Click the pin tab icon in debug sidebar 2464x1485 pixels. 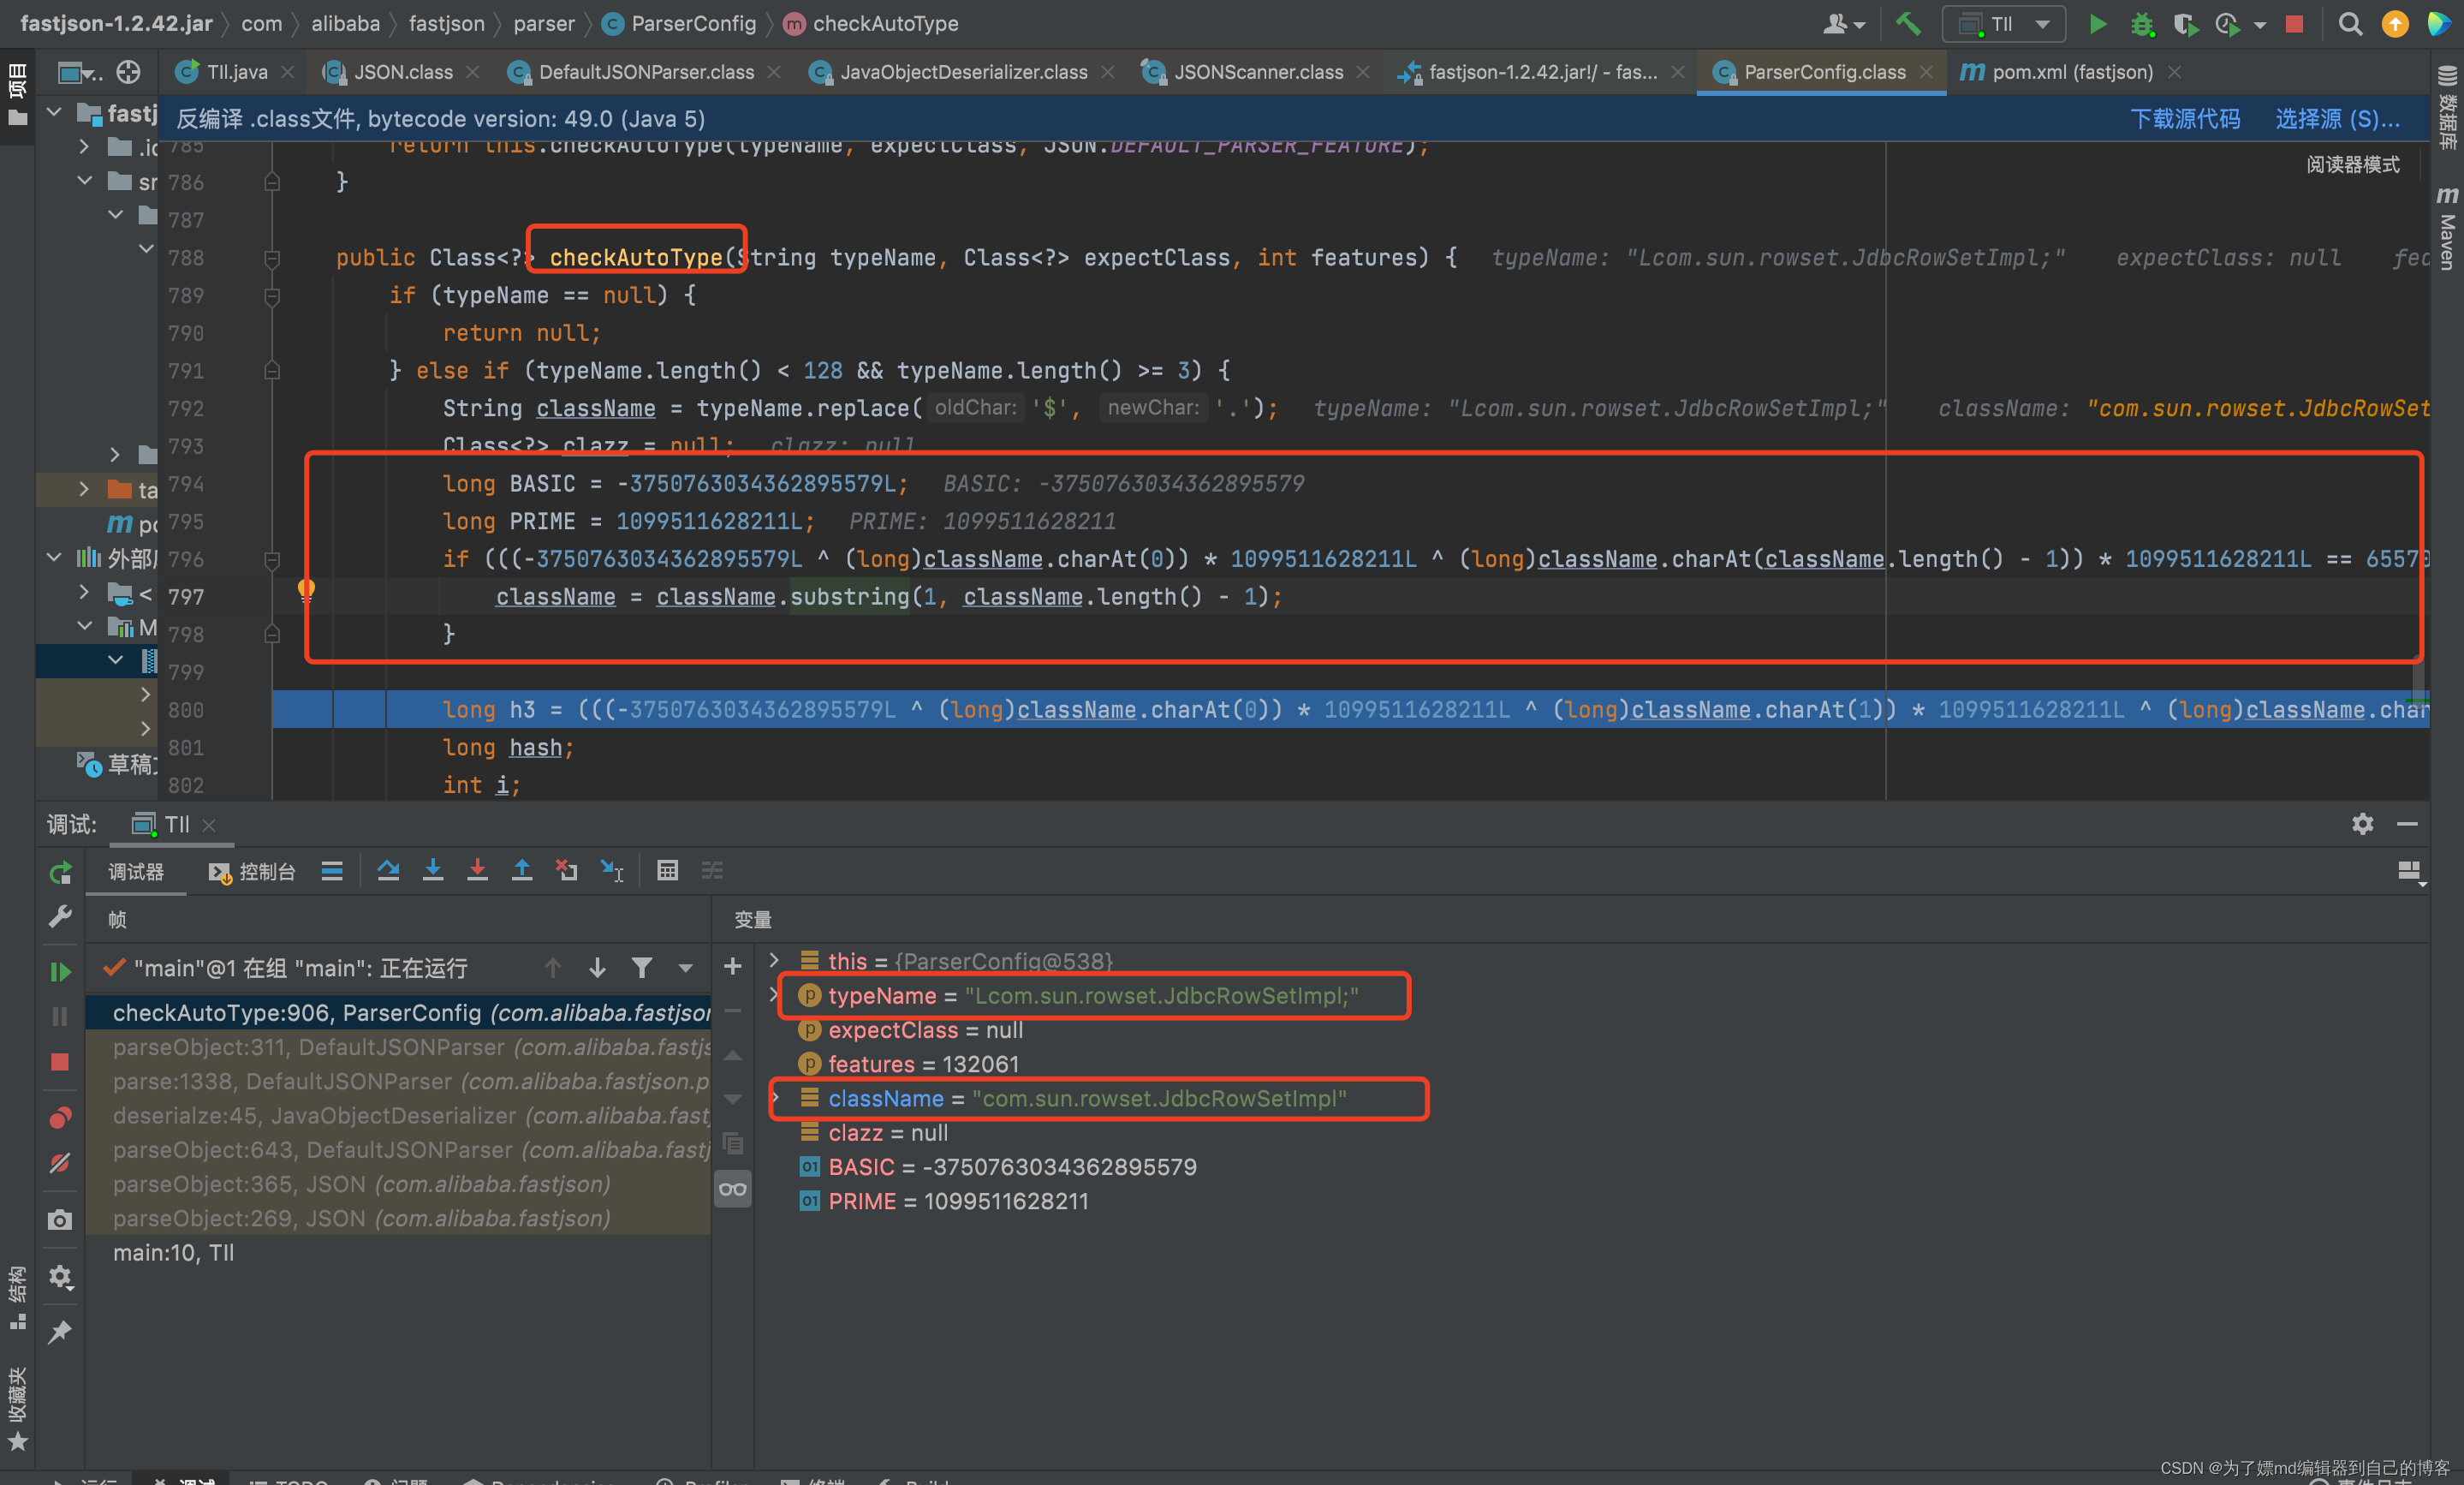[60, 1331]
